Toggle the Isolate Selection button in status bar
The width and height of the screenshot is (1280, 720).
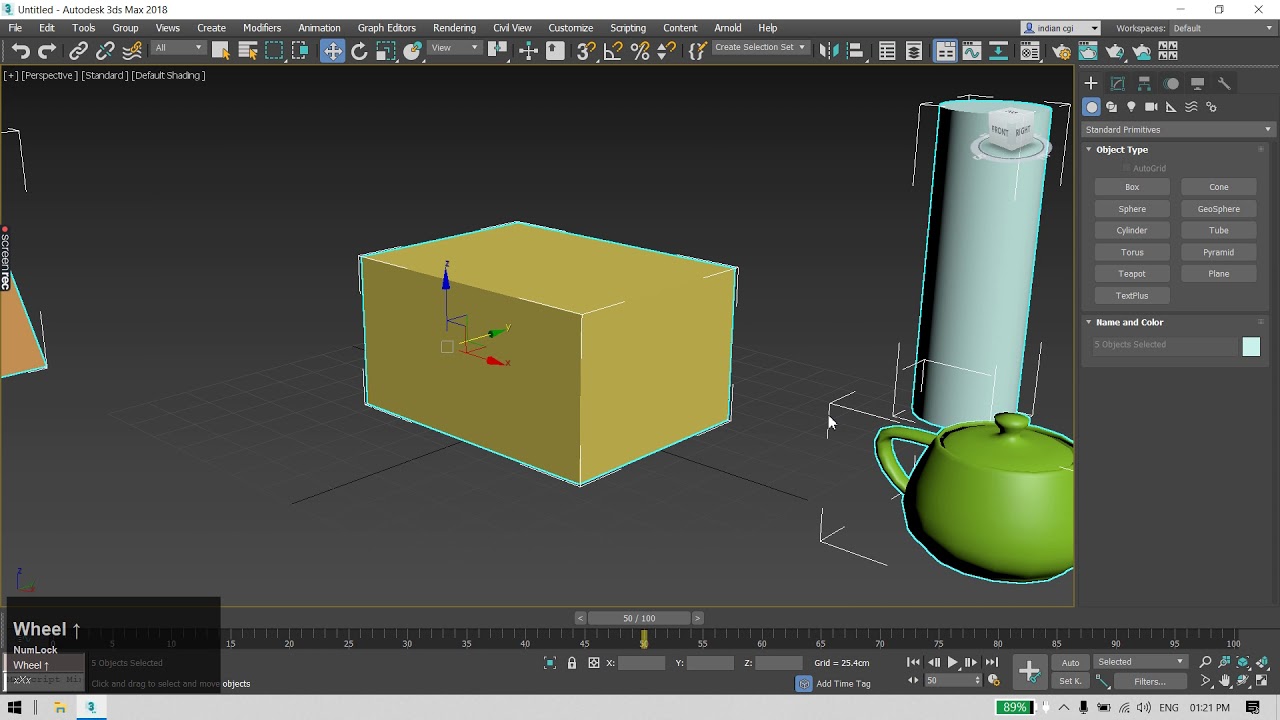pos(549,663)
